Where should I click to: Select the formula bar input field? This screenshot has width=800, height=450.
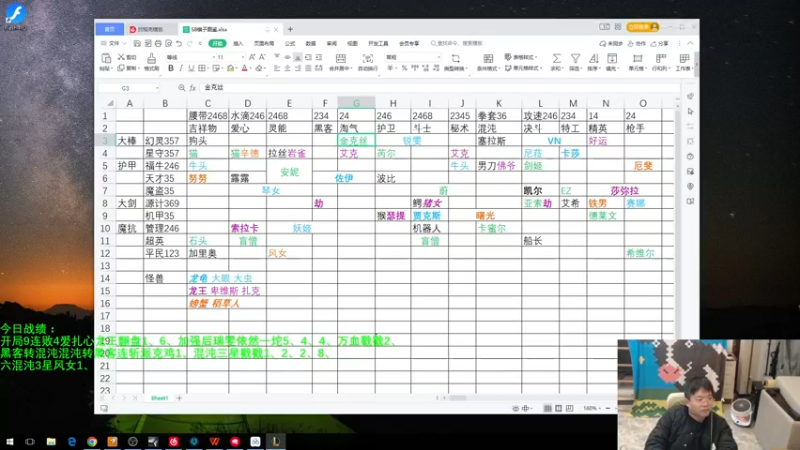[x=439, y=88]
